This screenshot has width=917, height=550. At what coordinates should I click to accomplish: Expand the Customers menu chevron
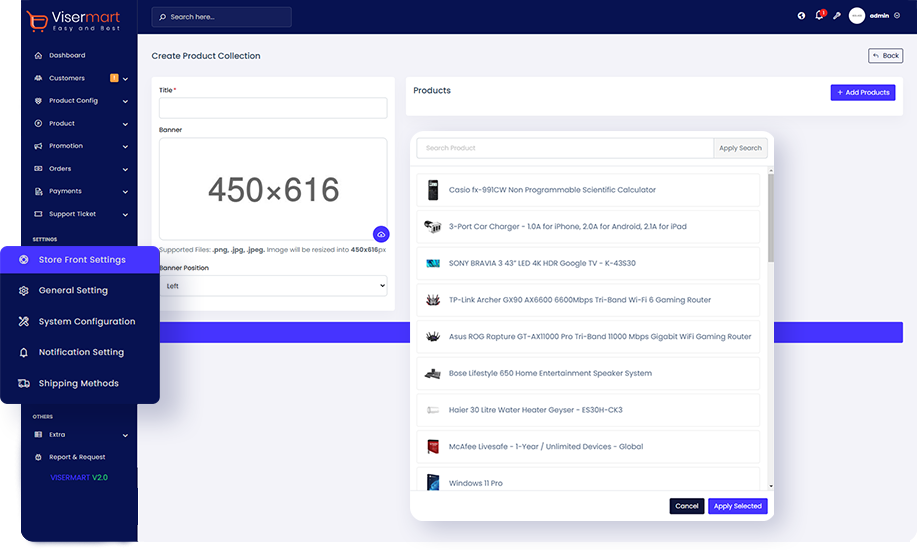(x=125, y=78)
